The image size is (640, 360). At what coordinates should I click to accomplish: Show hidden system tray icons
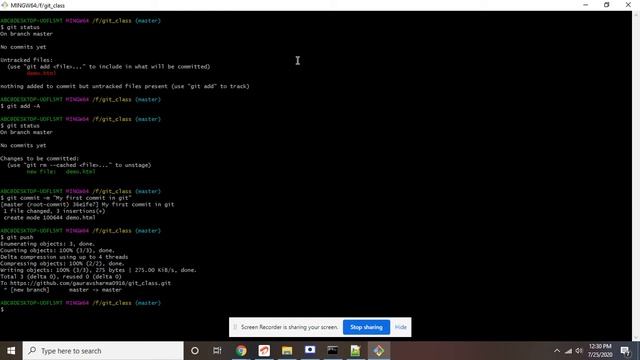tap(557, 351)
